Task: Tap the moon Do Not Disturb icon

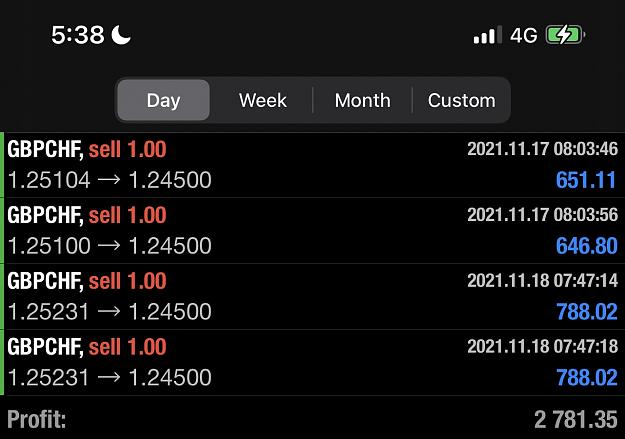Action: (x=121, y=35)
